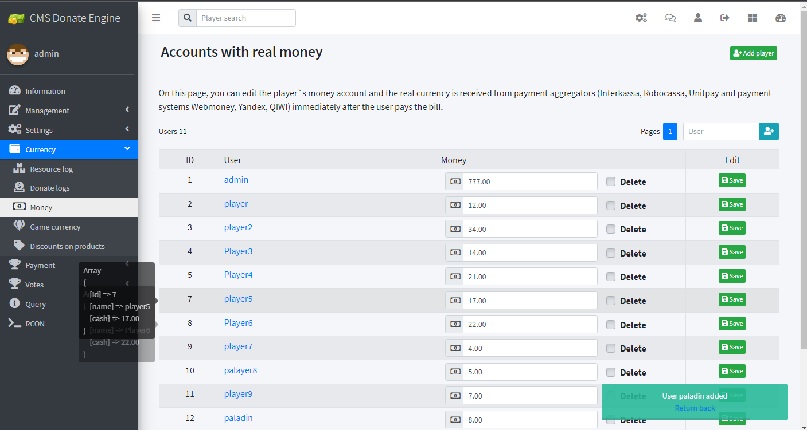Click the user profile icon in header

click(x=698, y=18)
